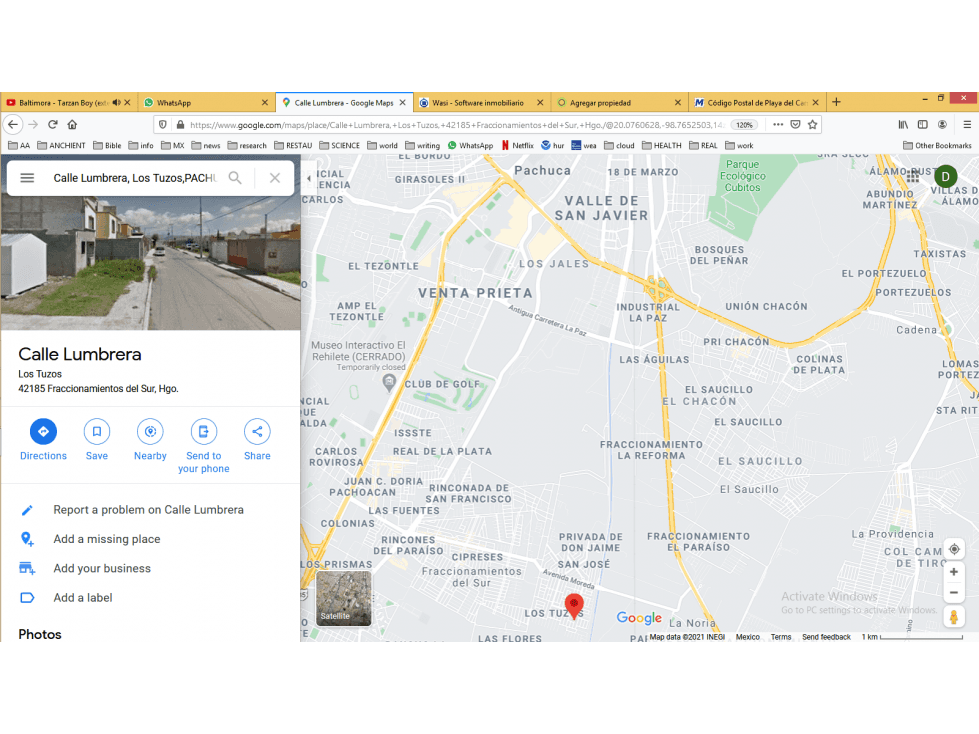979x734 pixels.
Task: Open Google account avatar D
Action: tap(945, 177)
